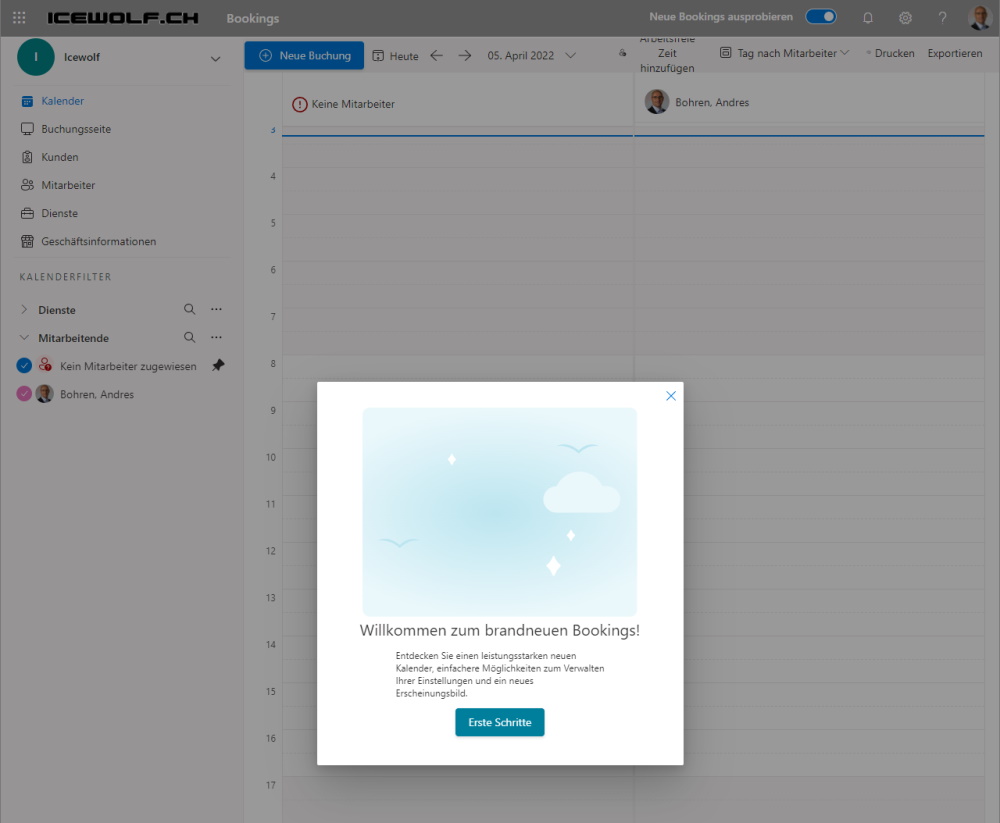Open Dienste in the sidebar

pyautogui.click(x=49, y=213)
